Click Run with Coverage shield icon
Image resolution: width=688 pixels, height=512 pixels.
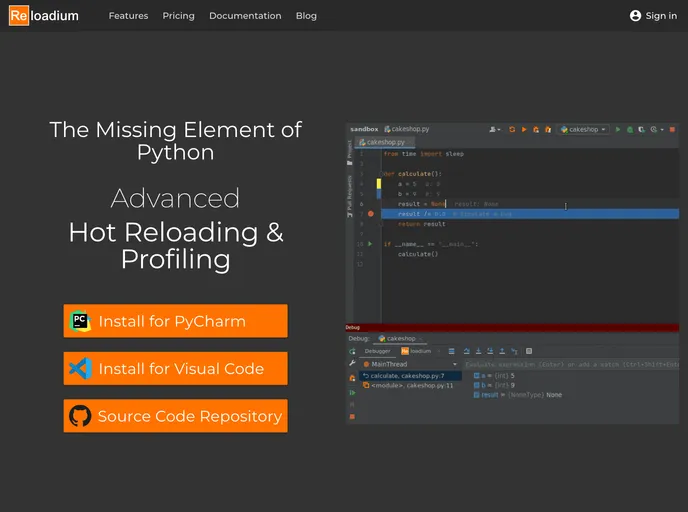[x=641, y=129]
